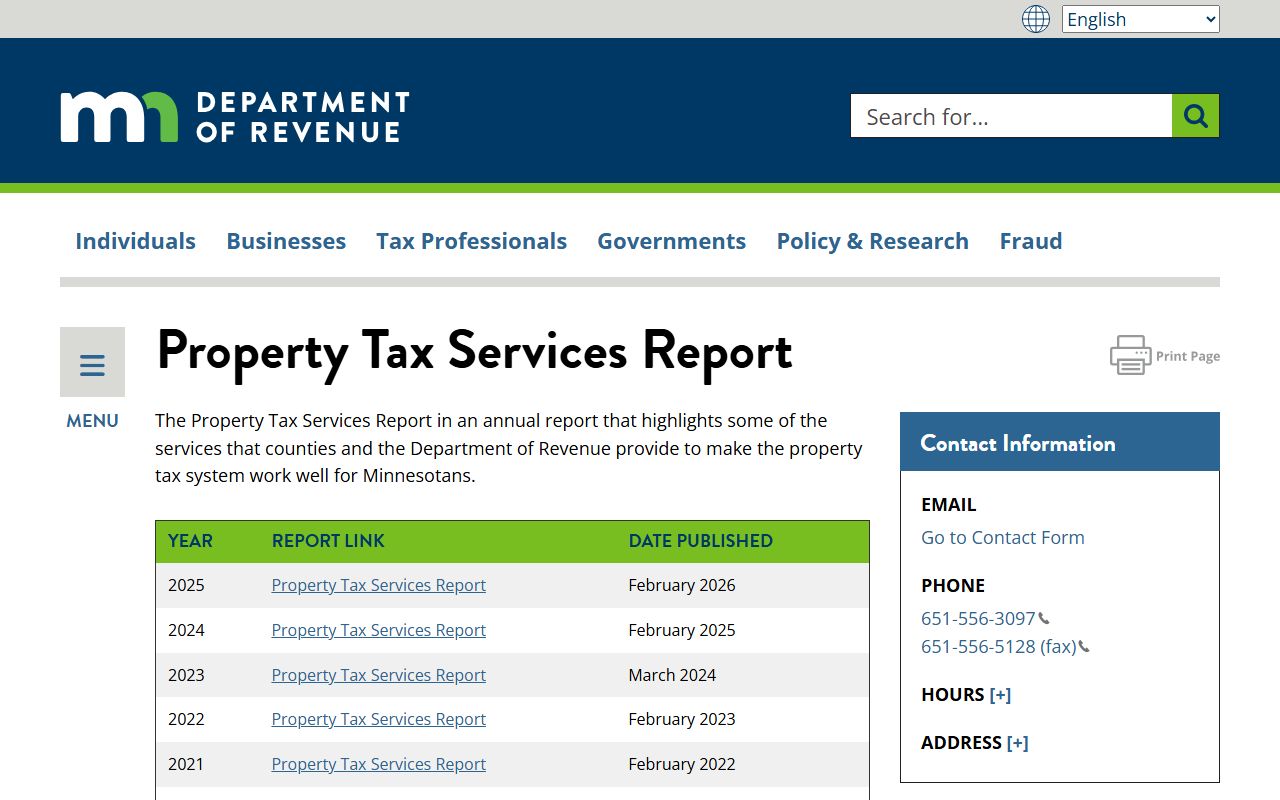Open the English language dropdown
The height and width of the screenshot is (800, 1280).
[1141, 19]
